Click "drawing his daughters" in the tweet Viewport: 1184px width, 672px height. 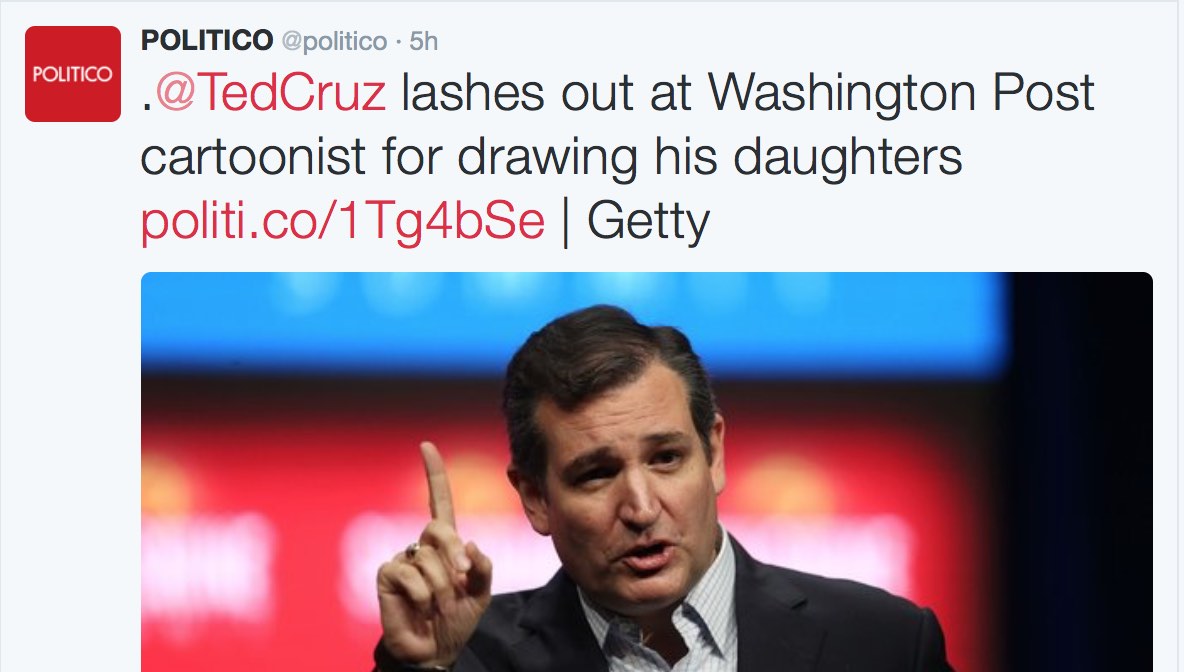click(742, 158)
